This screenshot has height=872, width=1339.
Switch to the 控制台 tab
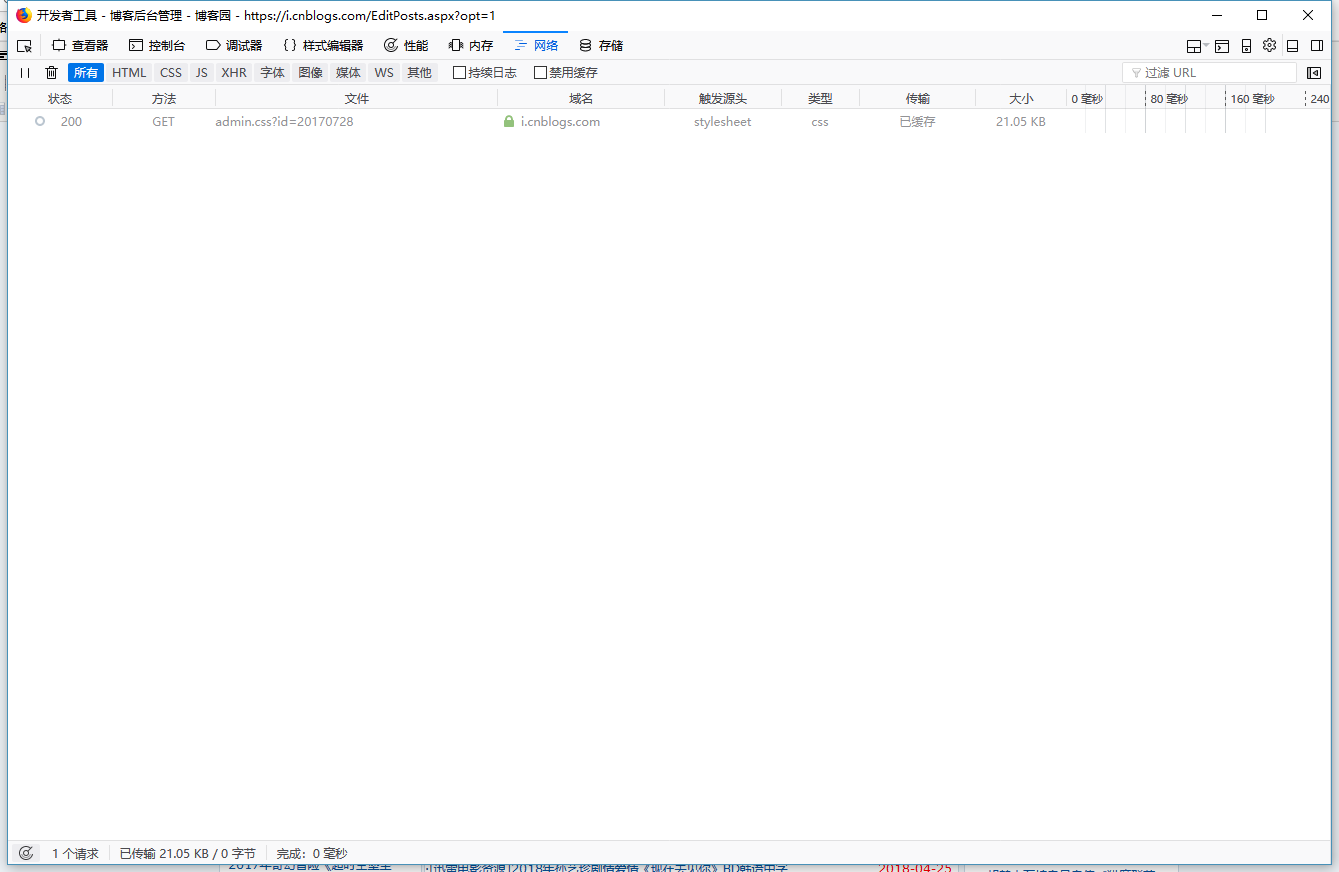click(x=157, y=46)
